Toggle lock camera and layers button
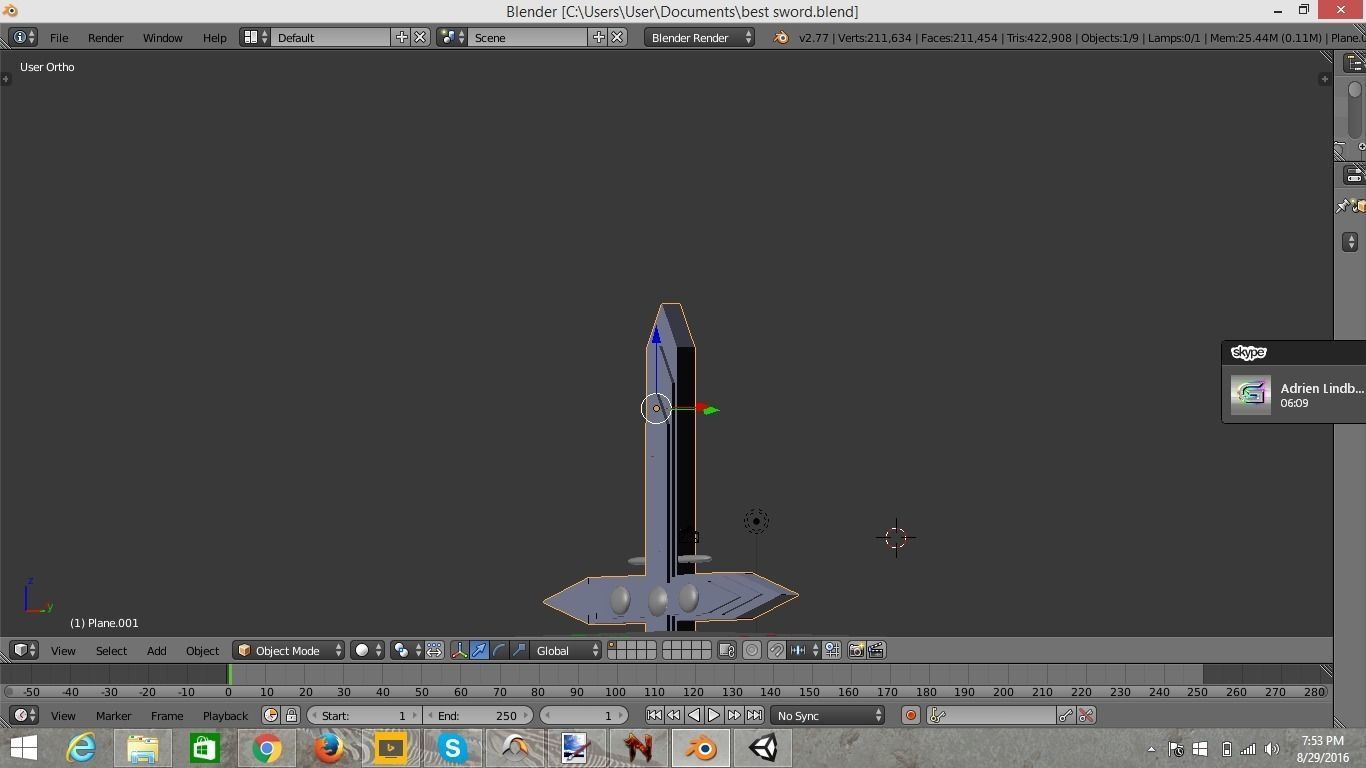The width and height of the screenshot is (1366, 768). click(727, 650)
